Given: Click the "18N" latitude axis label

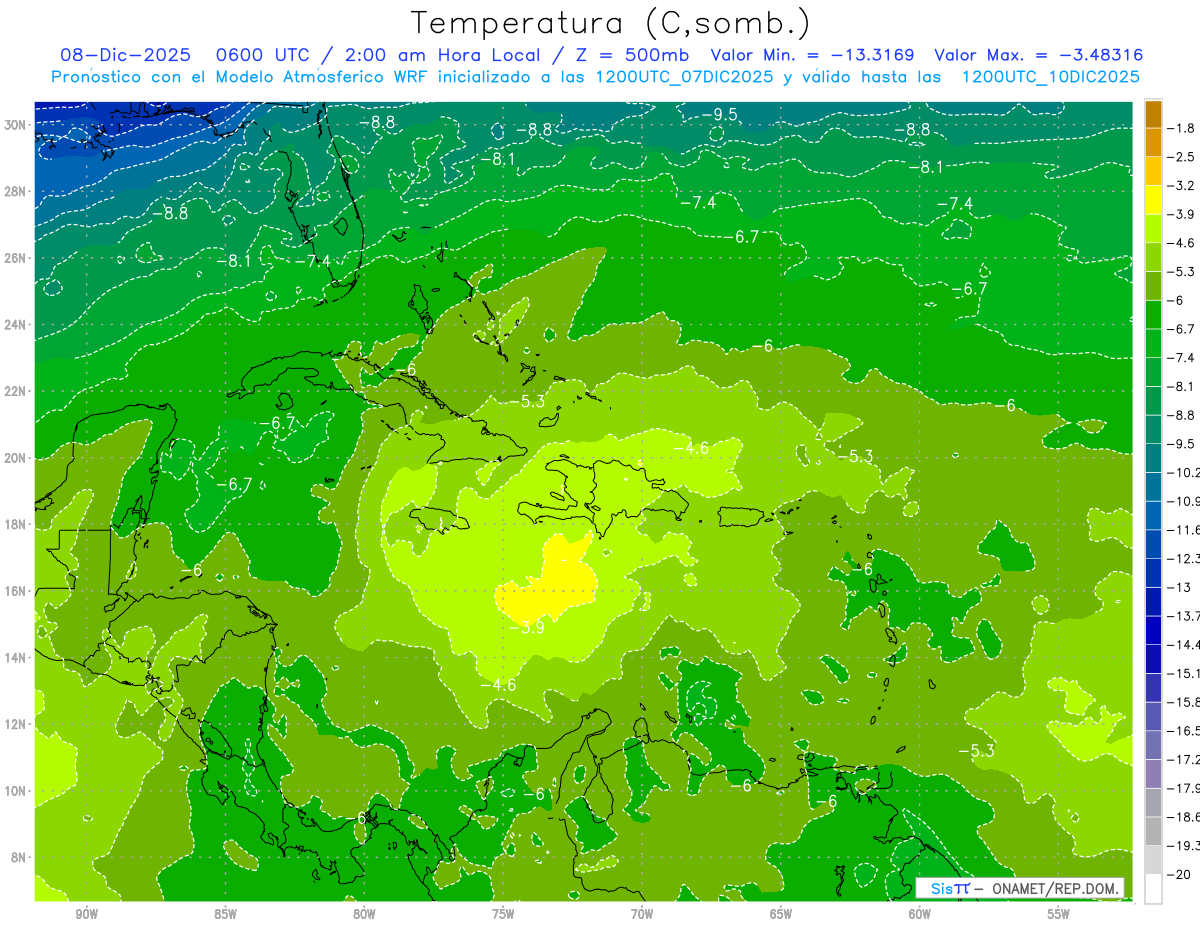Looking at the screenshot, I should pyautogui.click(x=17, y=524).
